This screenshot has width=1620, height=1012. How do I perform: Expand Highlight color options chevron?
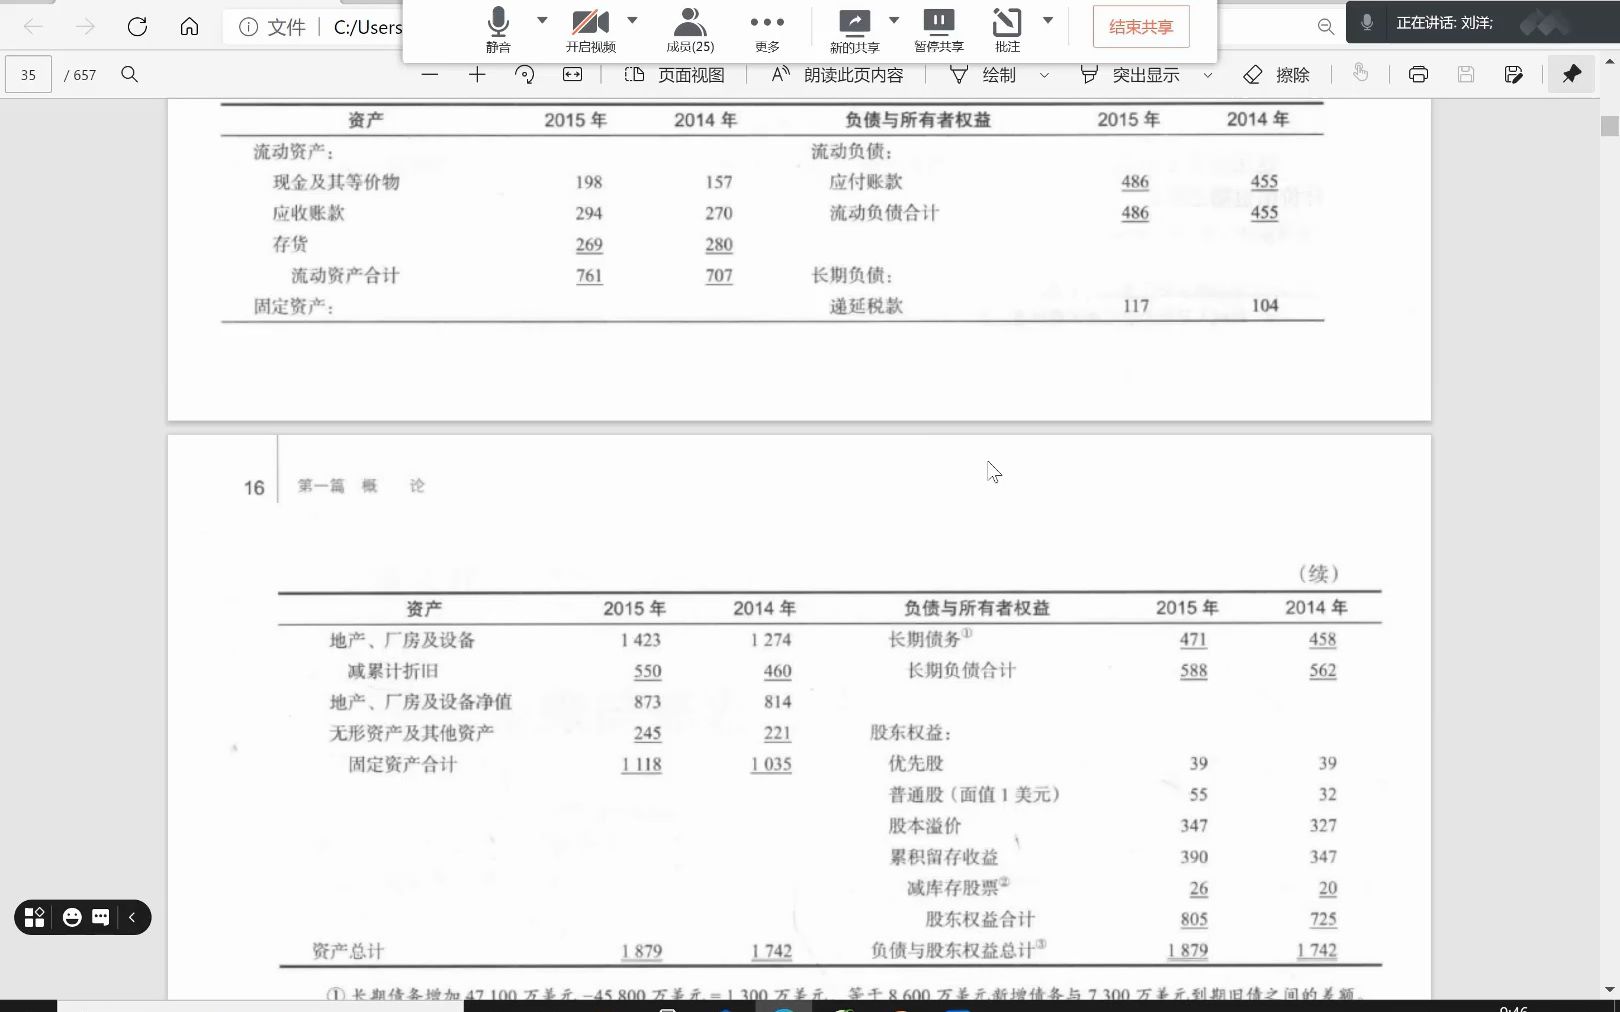(1207, 75)
